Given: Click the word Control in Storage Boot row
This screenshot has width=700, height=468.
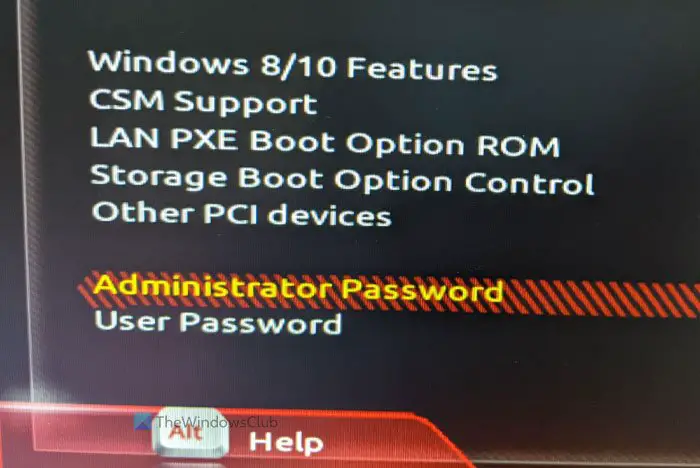Looking at the screenshot, I should 529,182.
